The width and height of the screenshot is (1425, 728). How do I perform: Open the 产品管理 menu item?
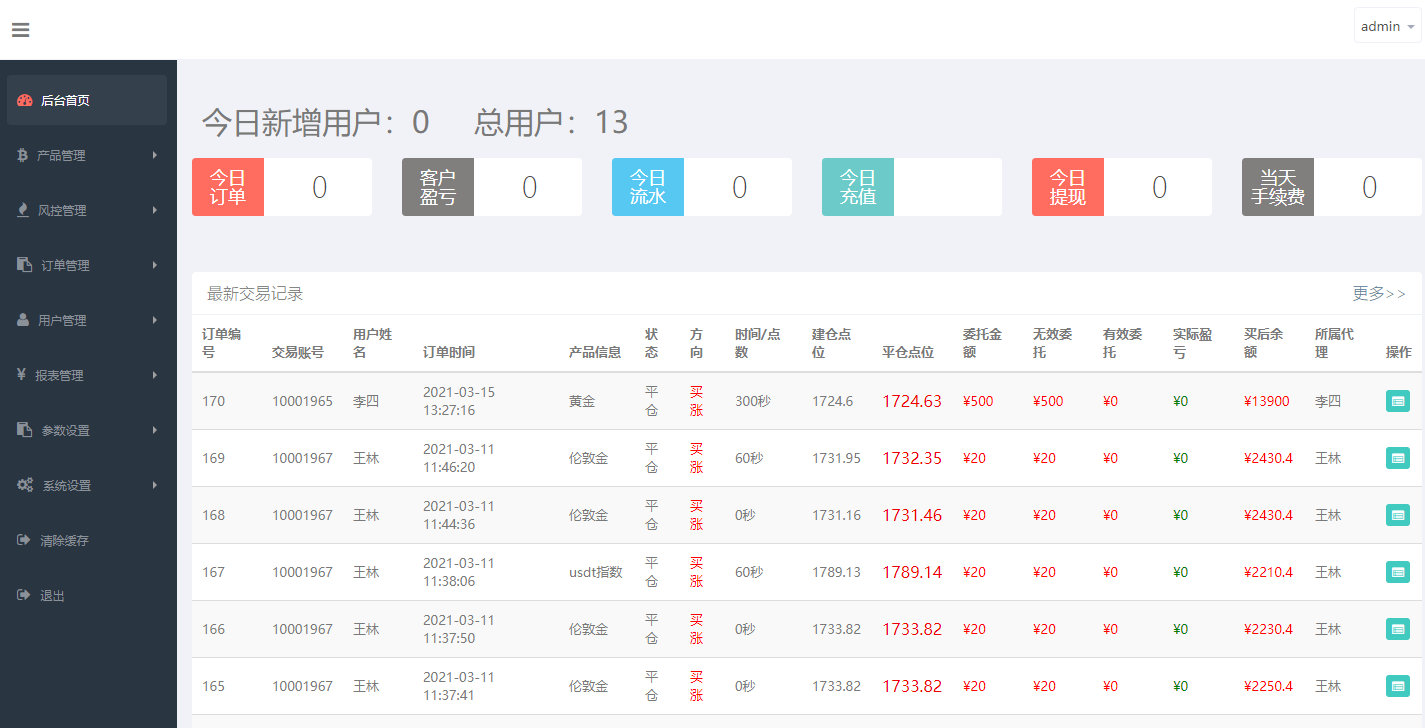click(x=87, y=155)
